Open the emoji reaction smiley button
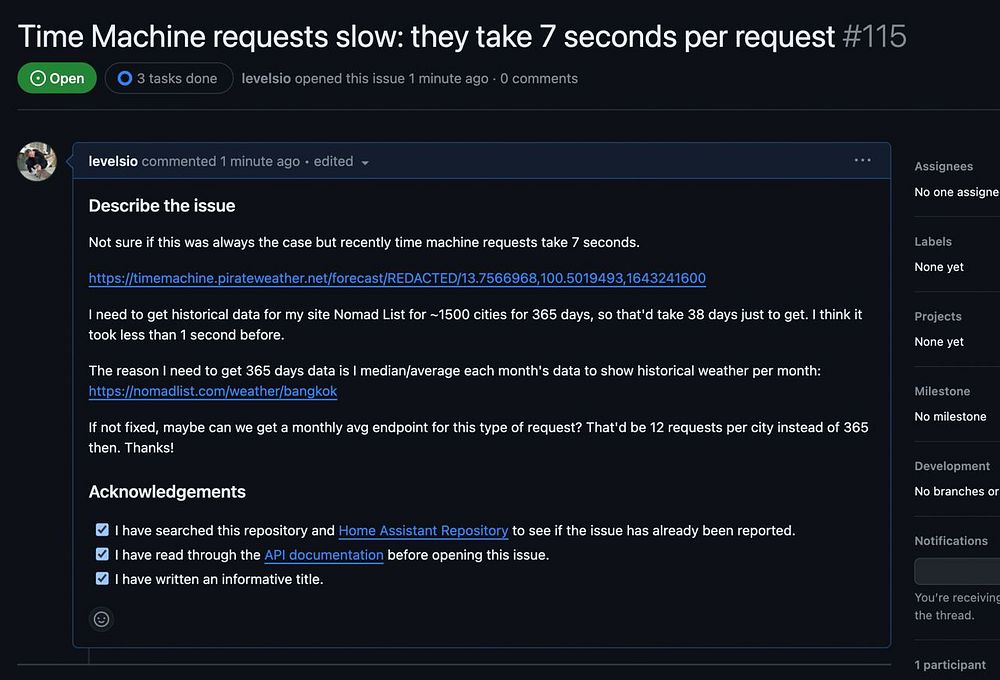Image resolution: width=1000 pixels, height=680 pixels. click(101, 619)
